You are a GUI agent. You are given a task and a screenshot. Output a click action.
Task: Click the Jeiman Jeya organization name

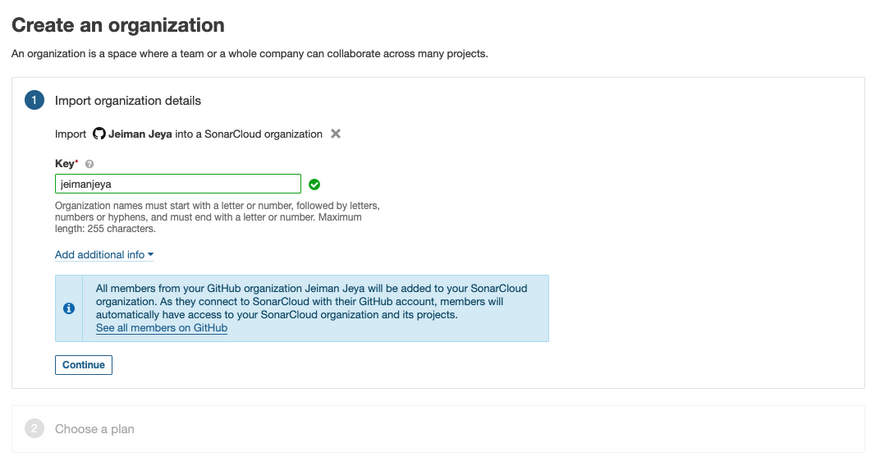click(140, 134)
